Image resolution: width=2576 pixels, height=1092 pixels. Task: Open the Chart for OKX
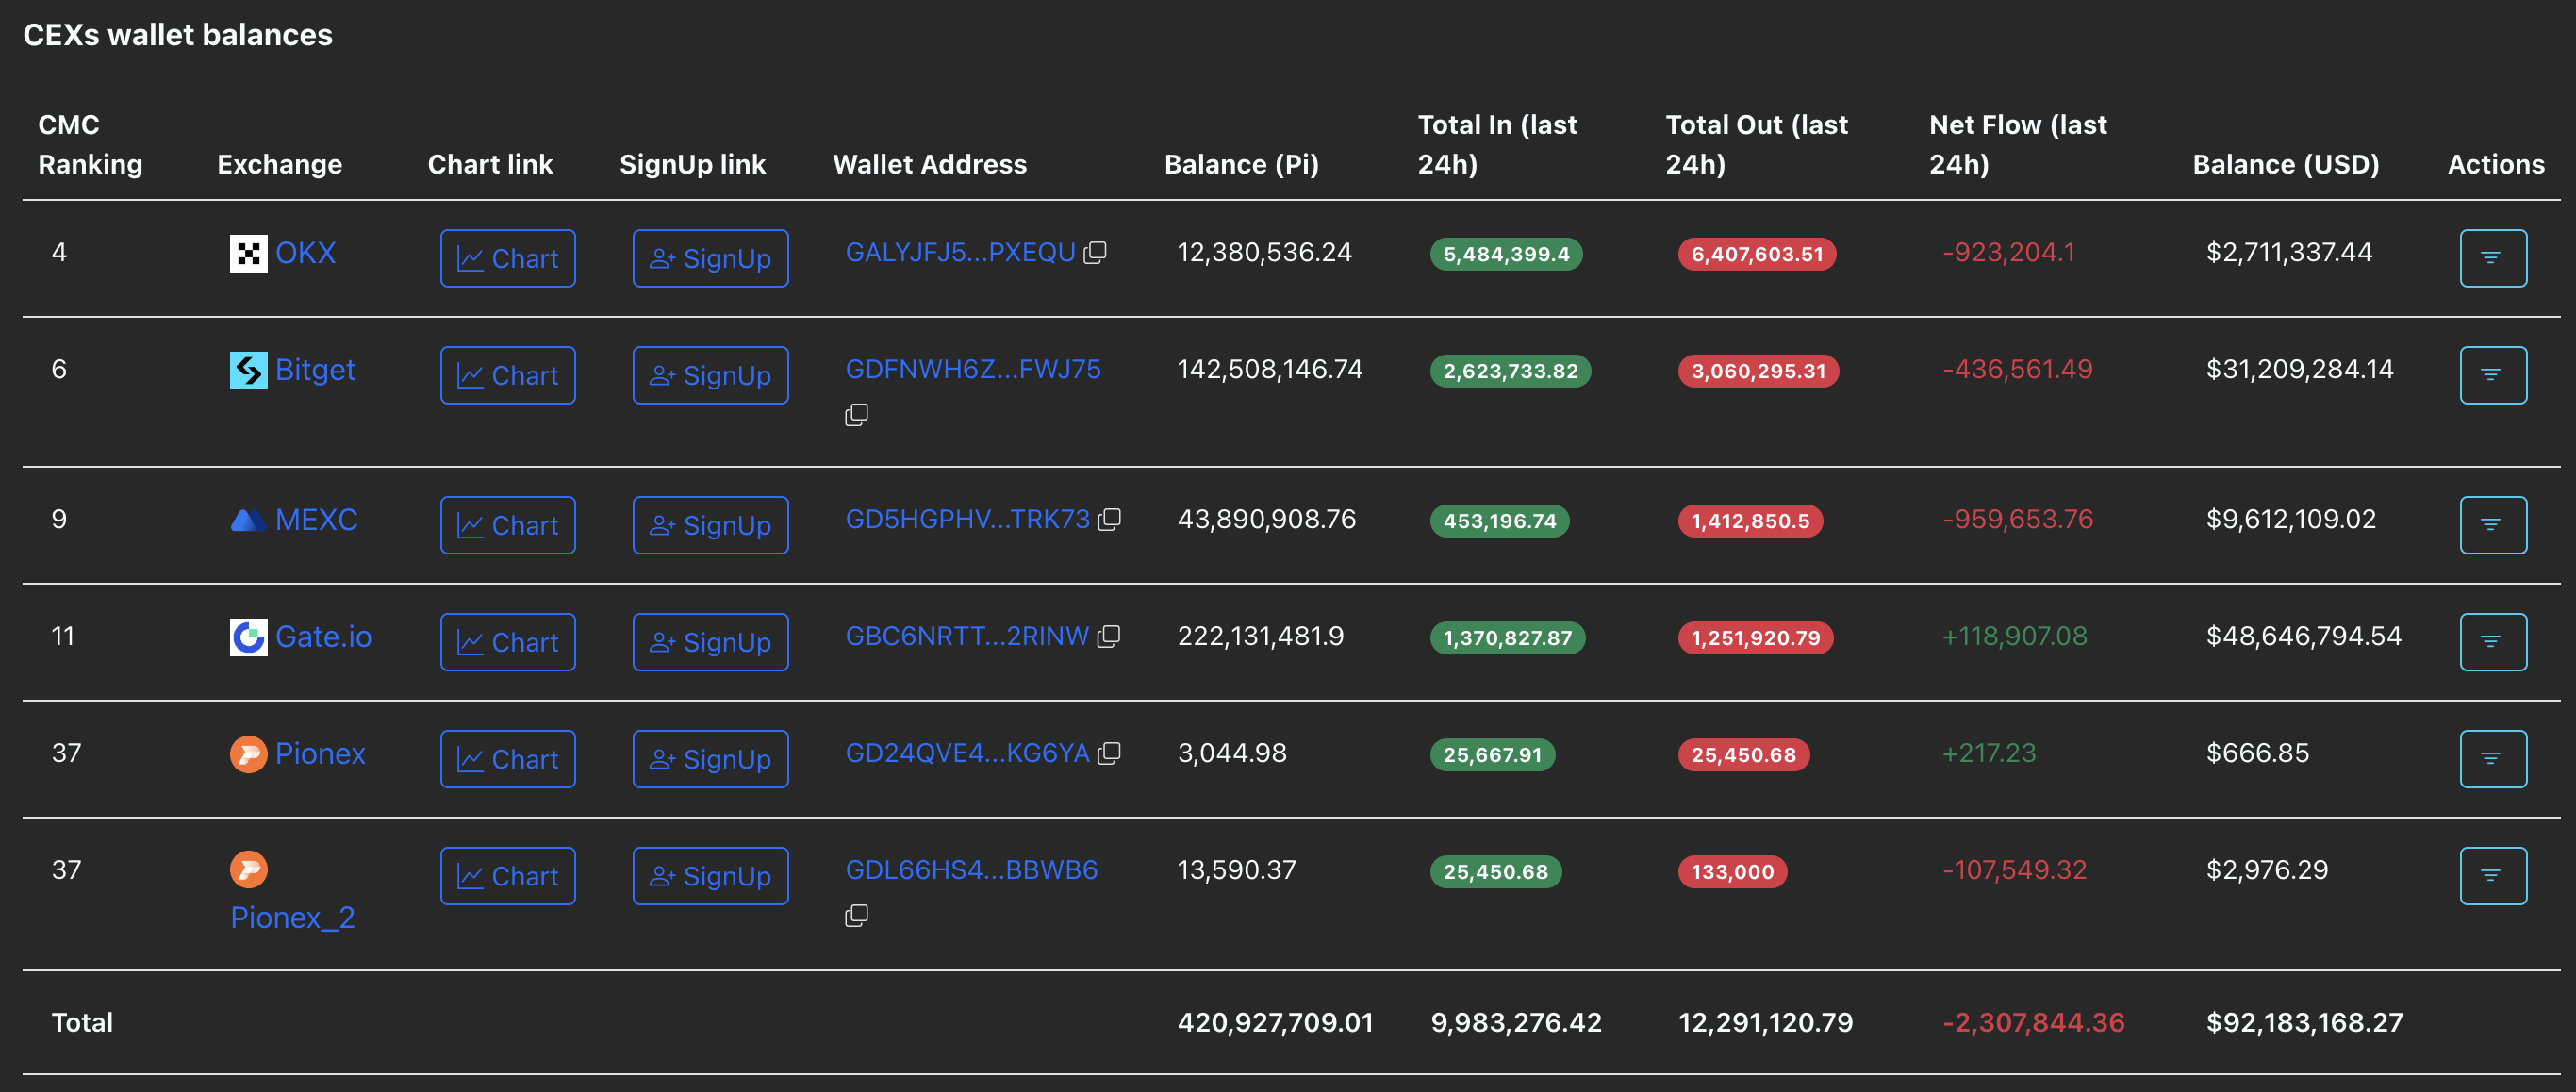tap(507, 258)
